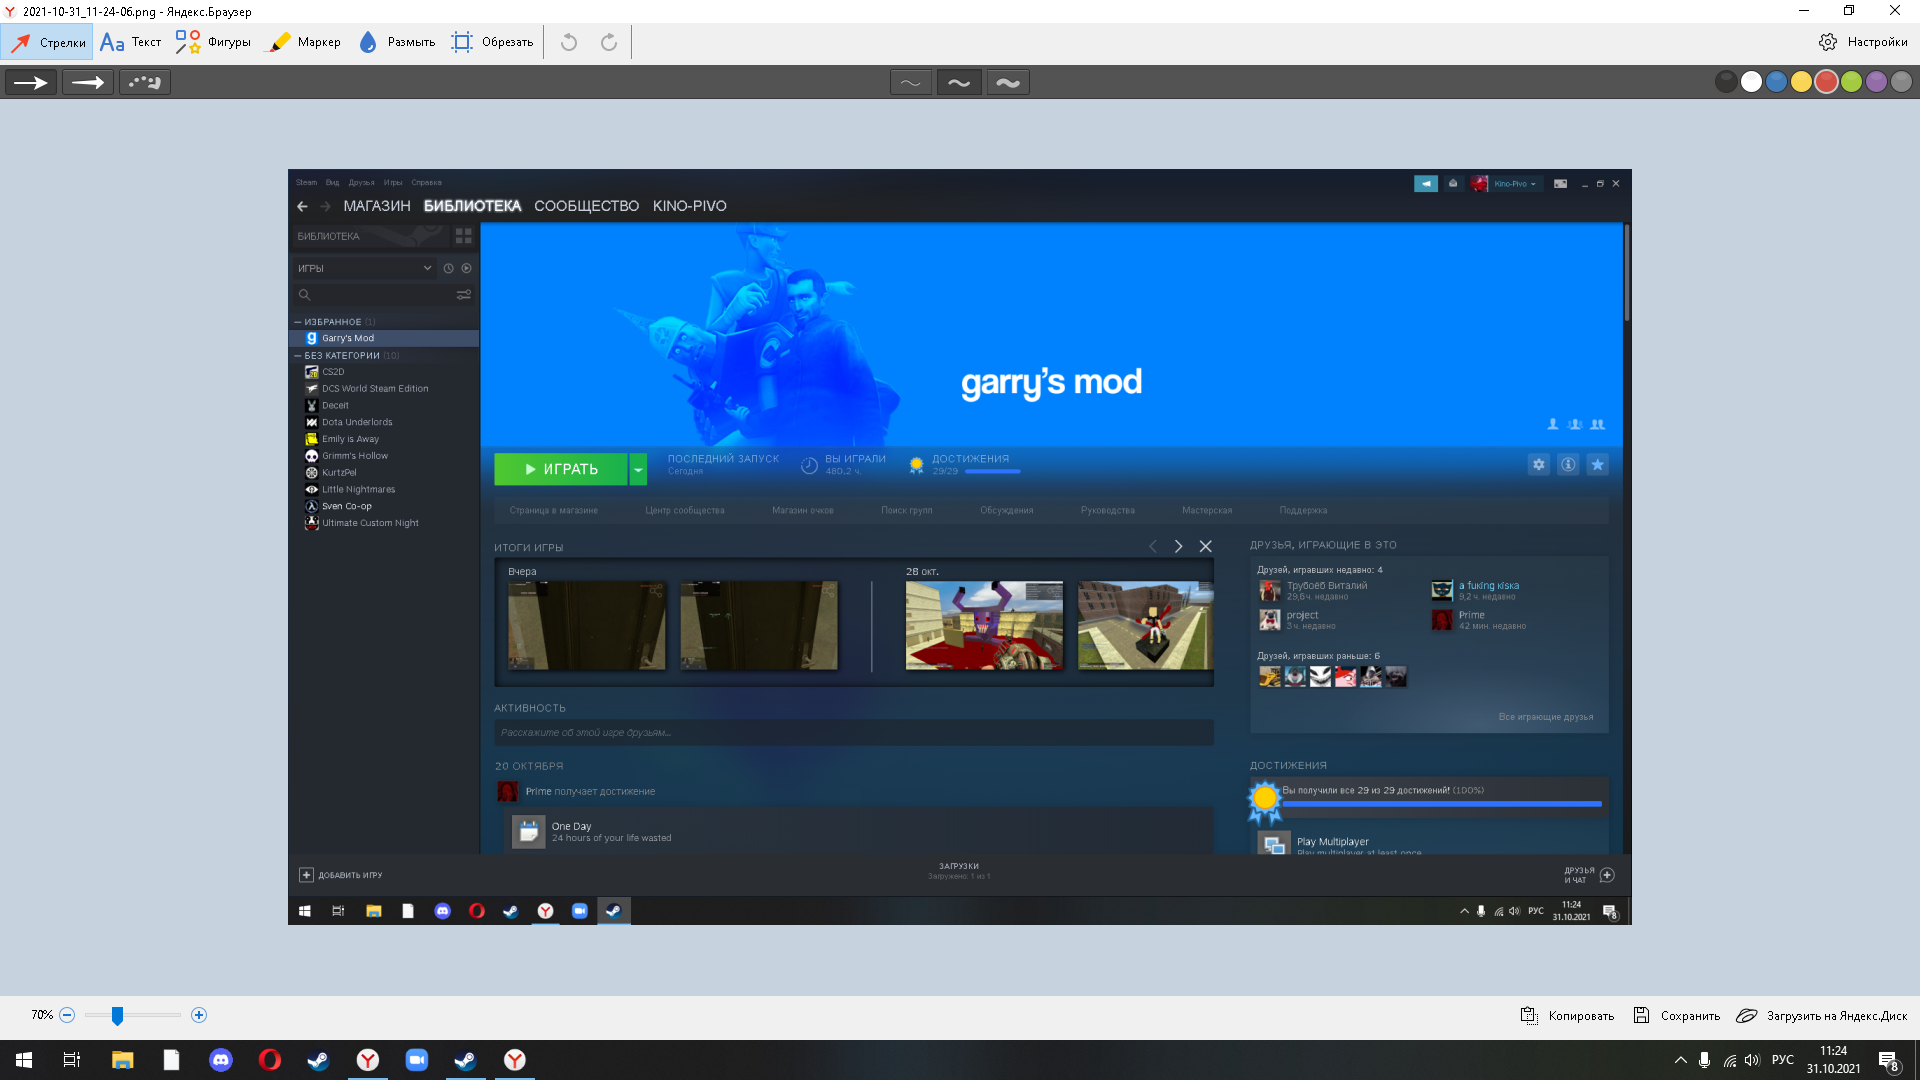Switch to the tapered arrow style
This screenshot has height=1080, width=1920.
[88, 82]
